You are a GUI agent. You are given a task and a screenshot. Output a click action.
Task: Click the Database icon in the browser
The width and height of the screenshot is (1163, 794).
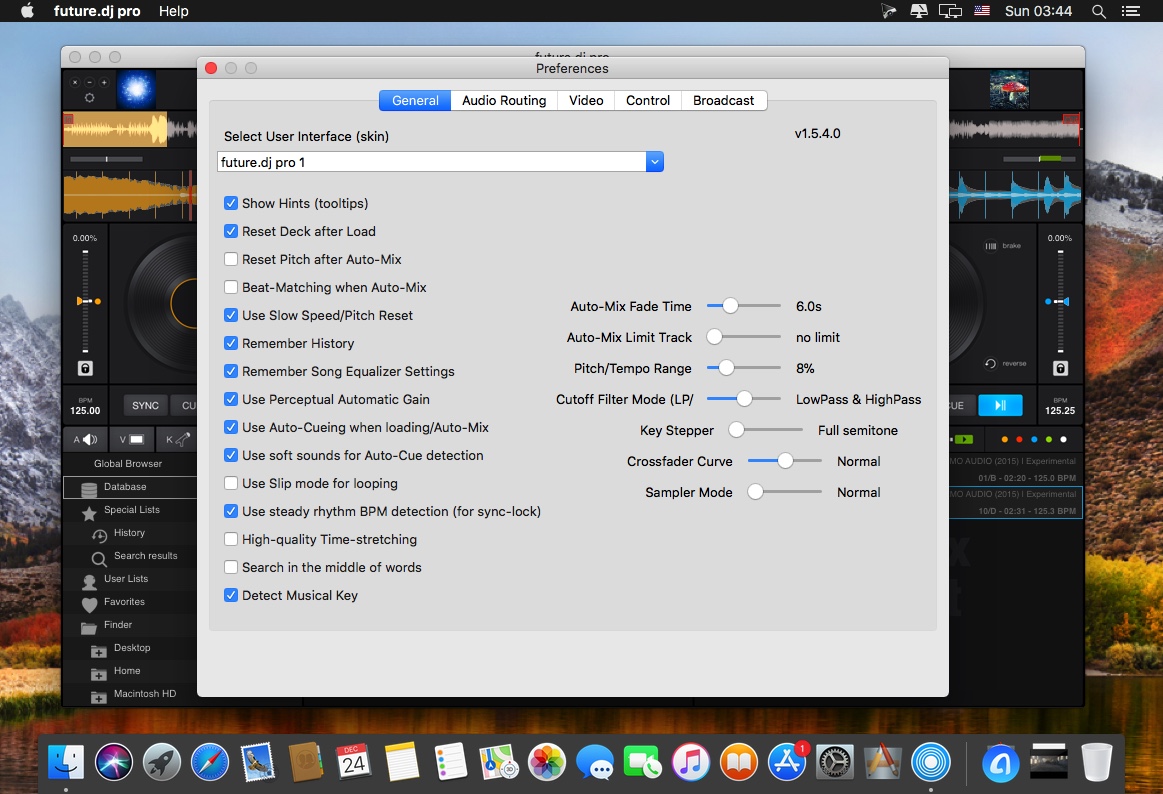coord(89,488)
